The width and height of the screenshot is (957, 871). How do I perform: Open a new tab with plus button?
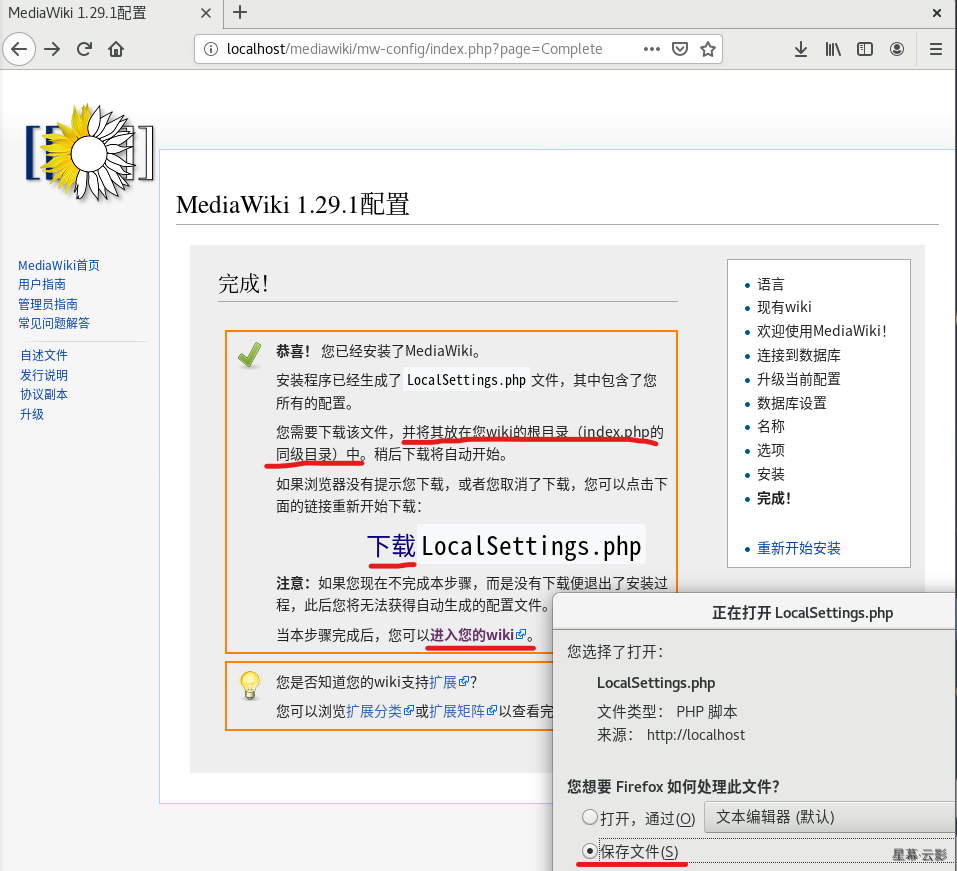(240, 13)
